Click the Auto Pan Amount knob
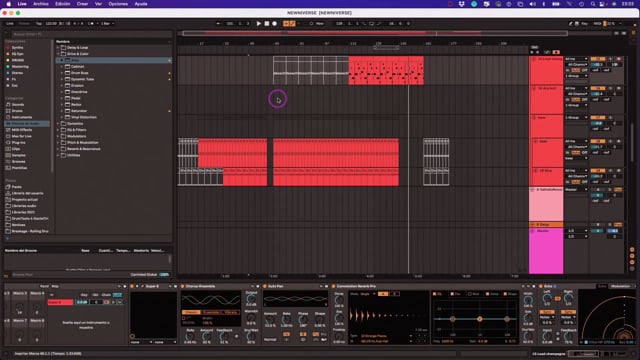The height and width of the screenshot is (360, 640). 270,321
